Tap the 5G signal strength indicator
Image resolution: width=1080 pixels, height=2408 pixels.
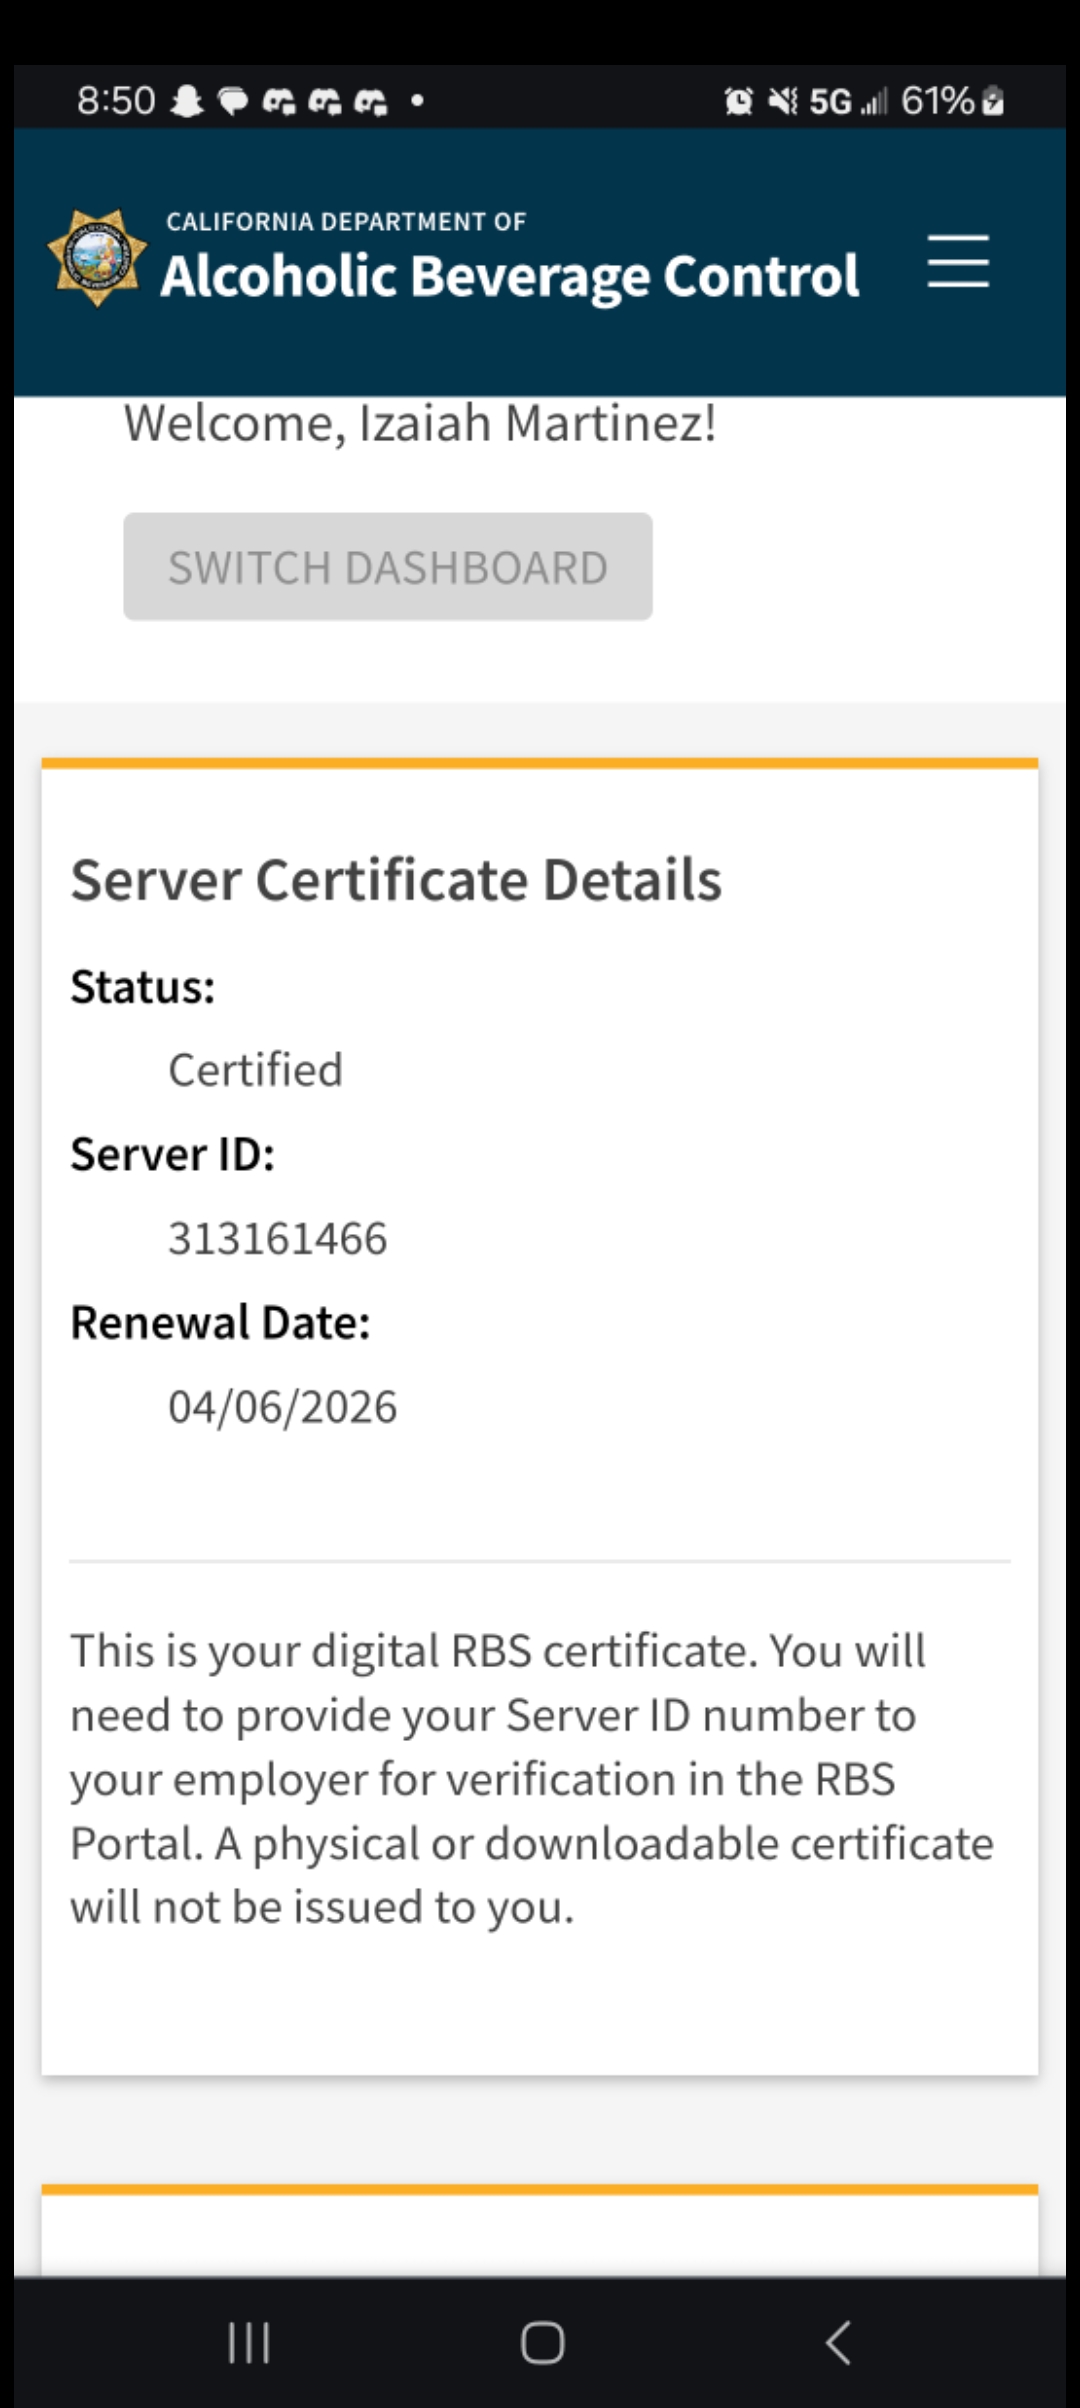[846, 101]
